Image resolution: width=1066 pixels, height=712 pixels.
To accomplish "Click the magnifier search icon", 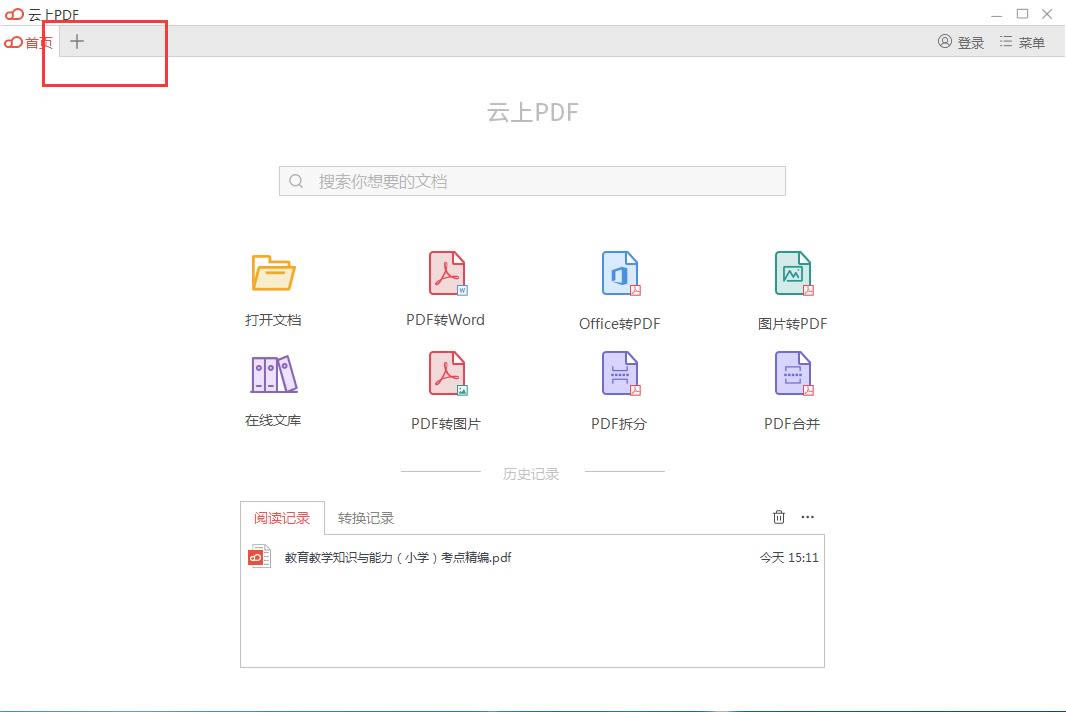I will [x=296, y=181].
